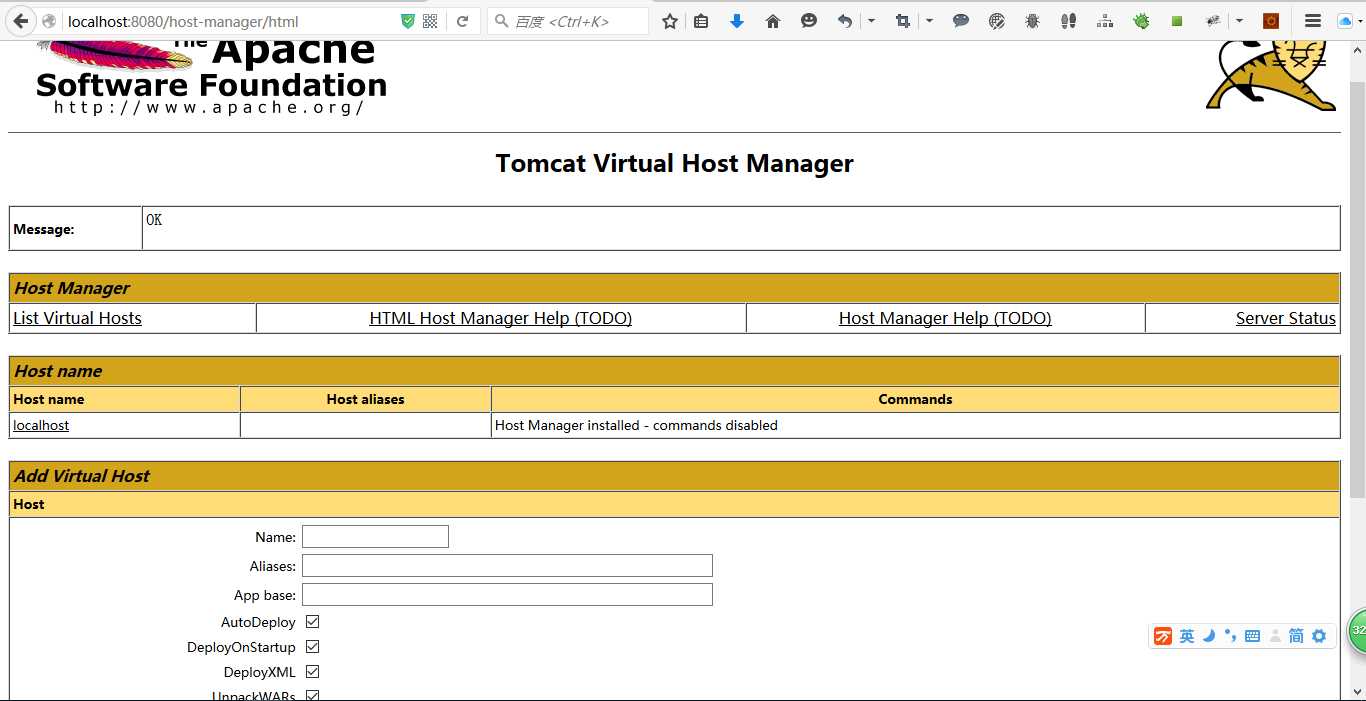
Task: Toggle punctuation mode in IME bar
Action: point(1230,636)
